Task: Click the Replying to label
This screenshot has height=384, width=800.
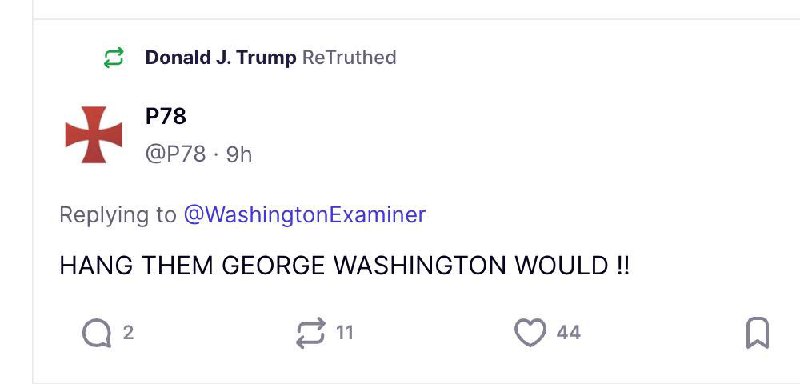Action: pyautogui.click(x=117, y=215)
